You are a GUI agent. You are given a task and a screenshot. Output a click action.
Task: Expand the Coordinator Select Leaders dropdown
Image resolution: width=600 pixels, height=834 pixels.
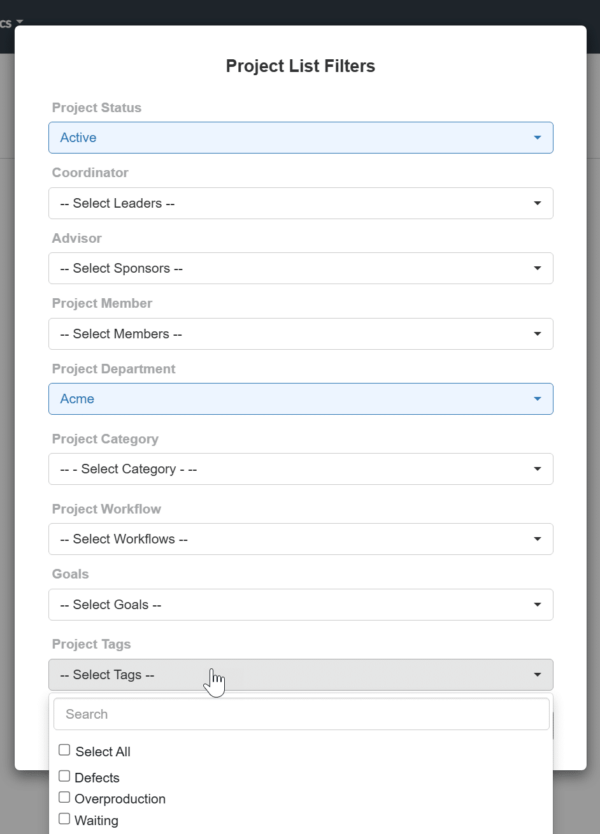tap(300, 203)
